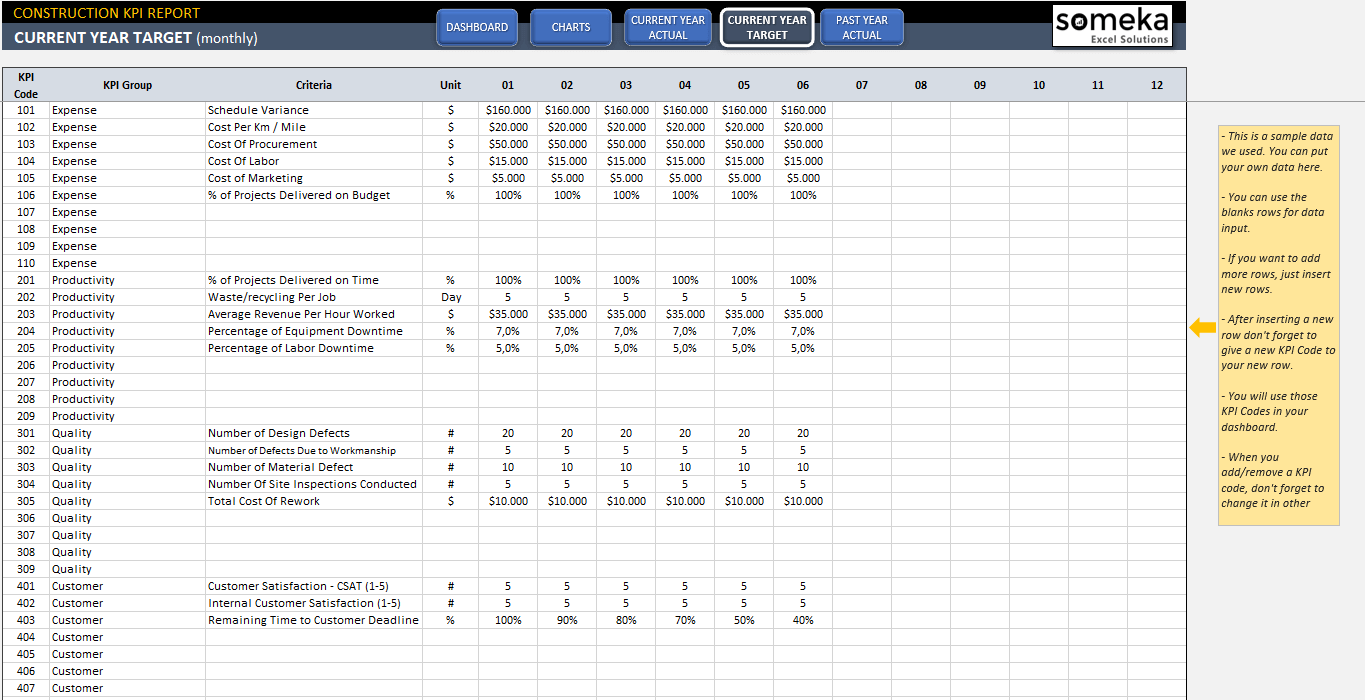Select the Schedule Variance criteria cell
Image resolution: width=1365 pixels, height=700 pixels.
tap(313, 110)
